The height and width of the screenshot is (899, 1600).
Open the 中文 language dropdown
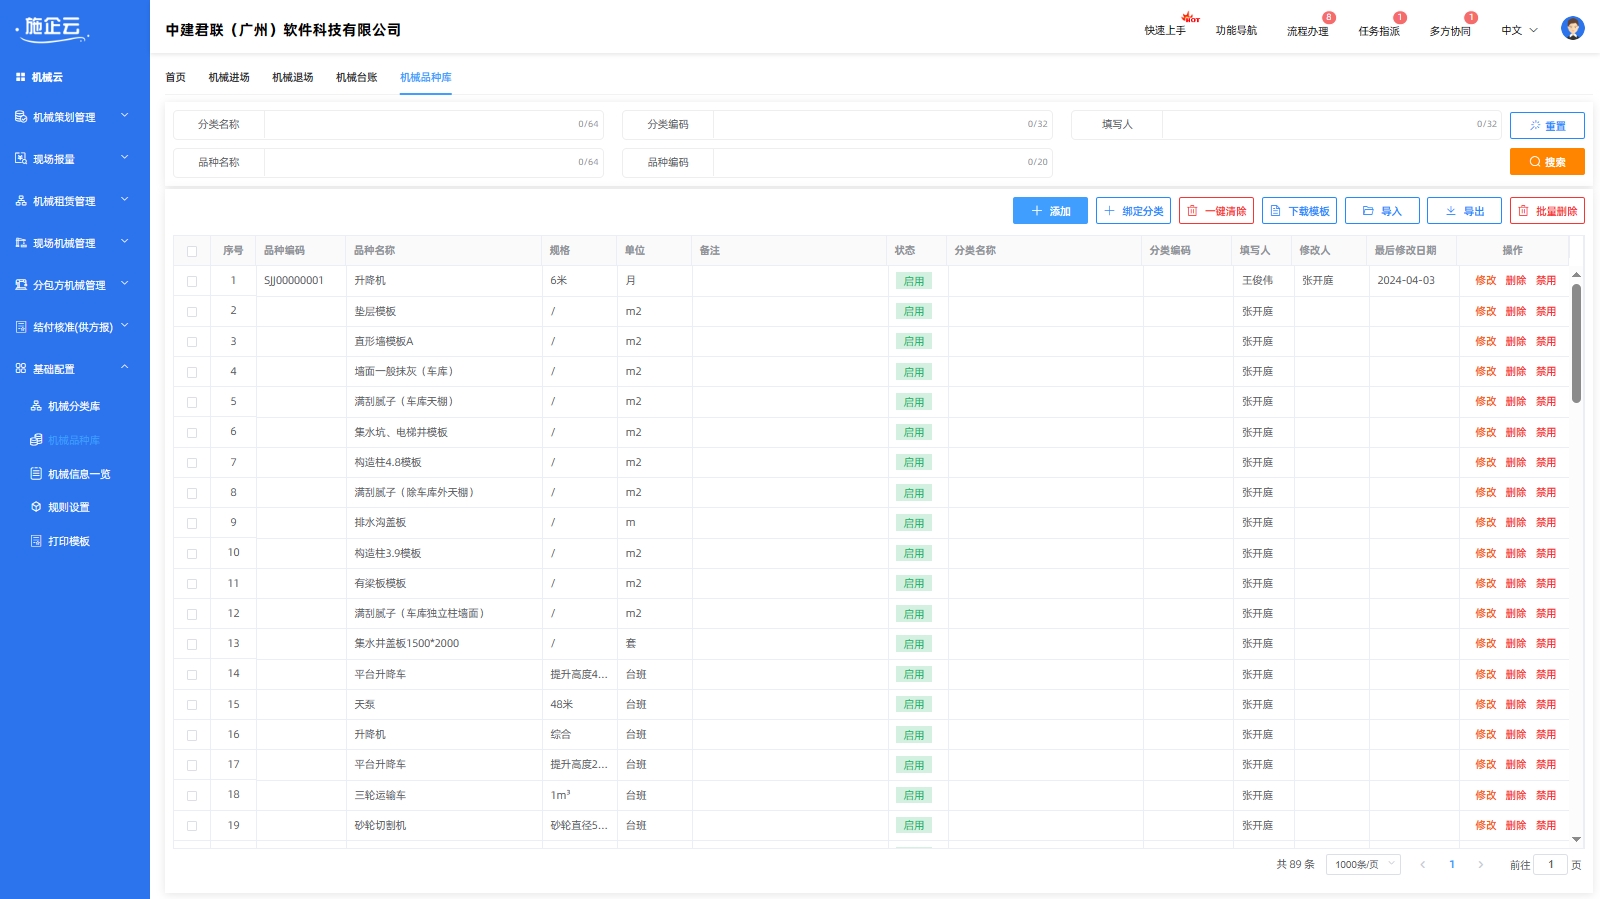[1519, 31]
